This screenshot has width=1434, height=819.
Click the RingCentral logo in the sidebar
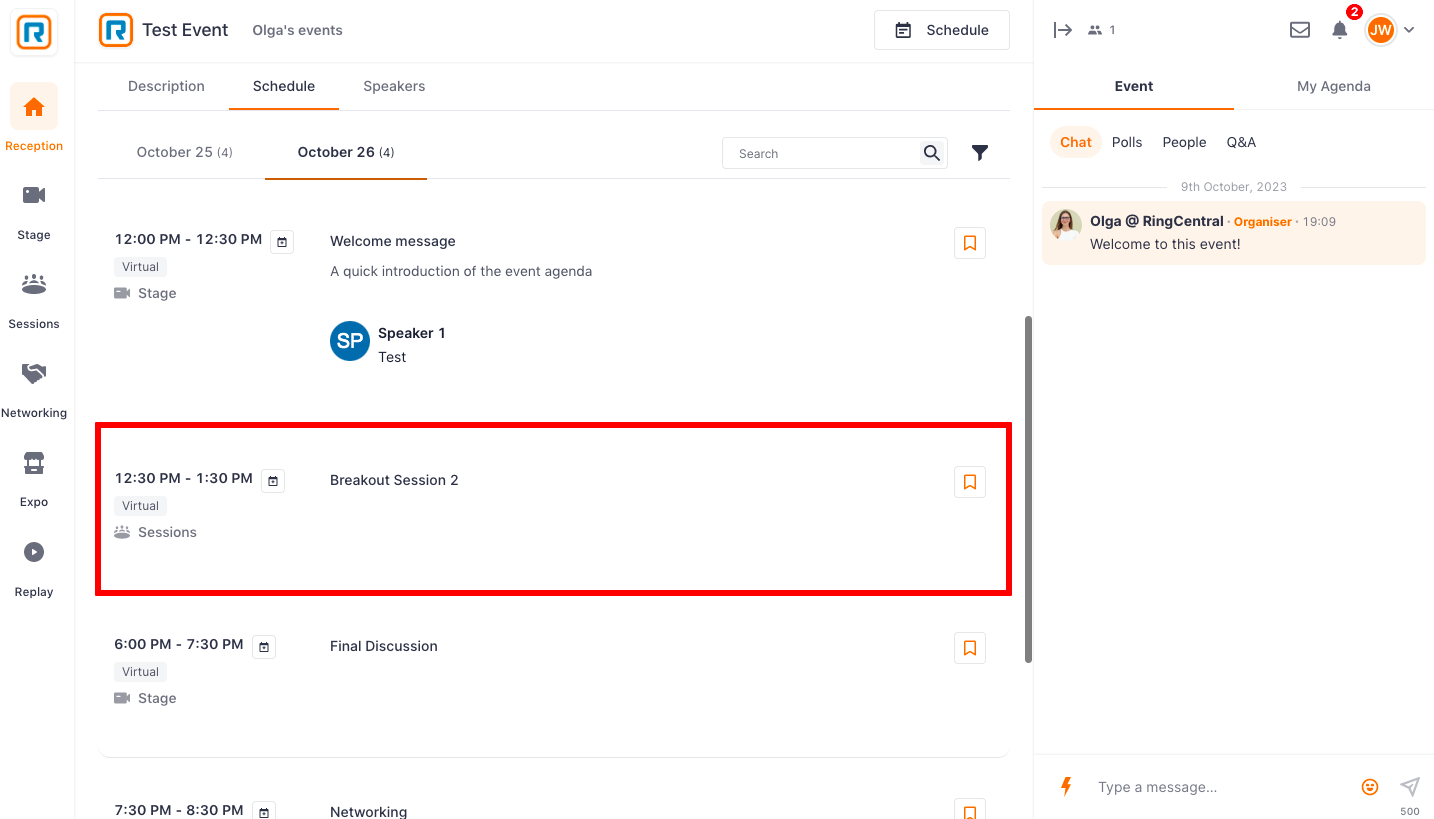point(34,33)
